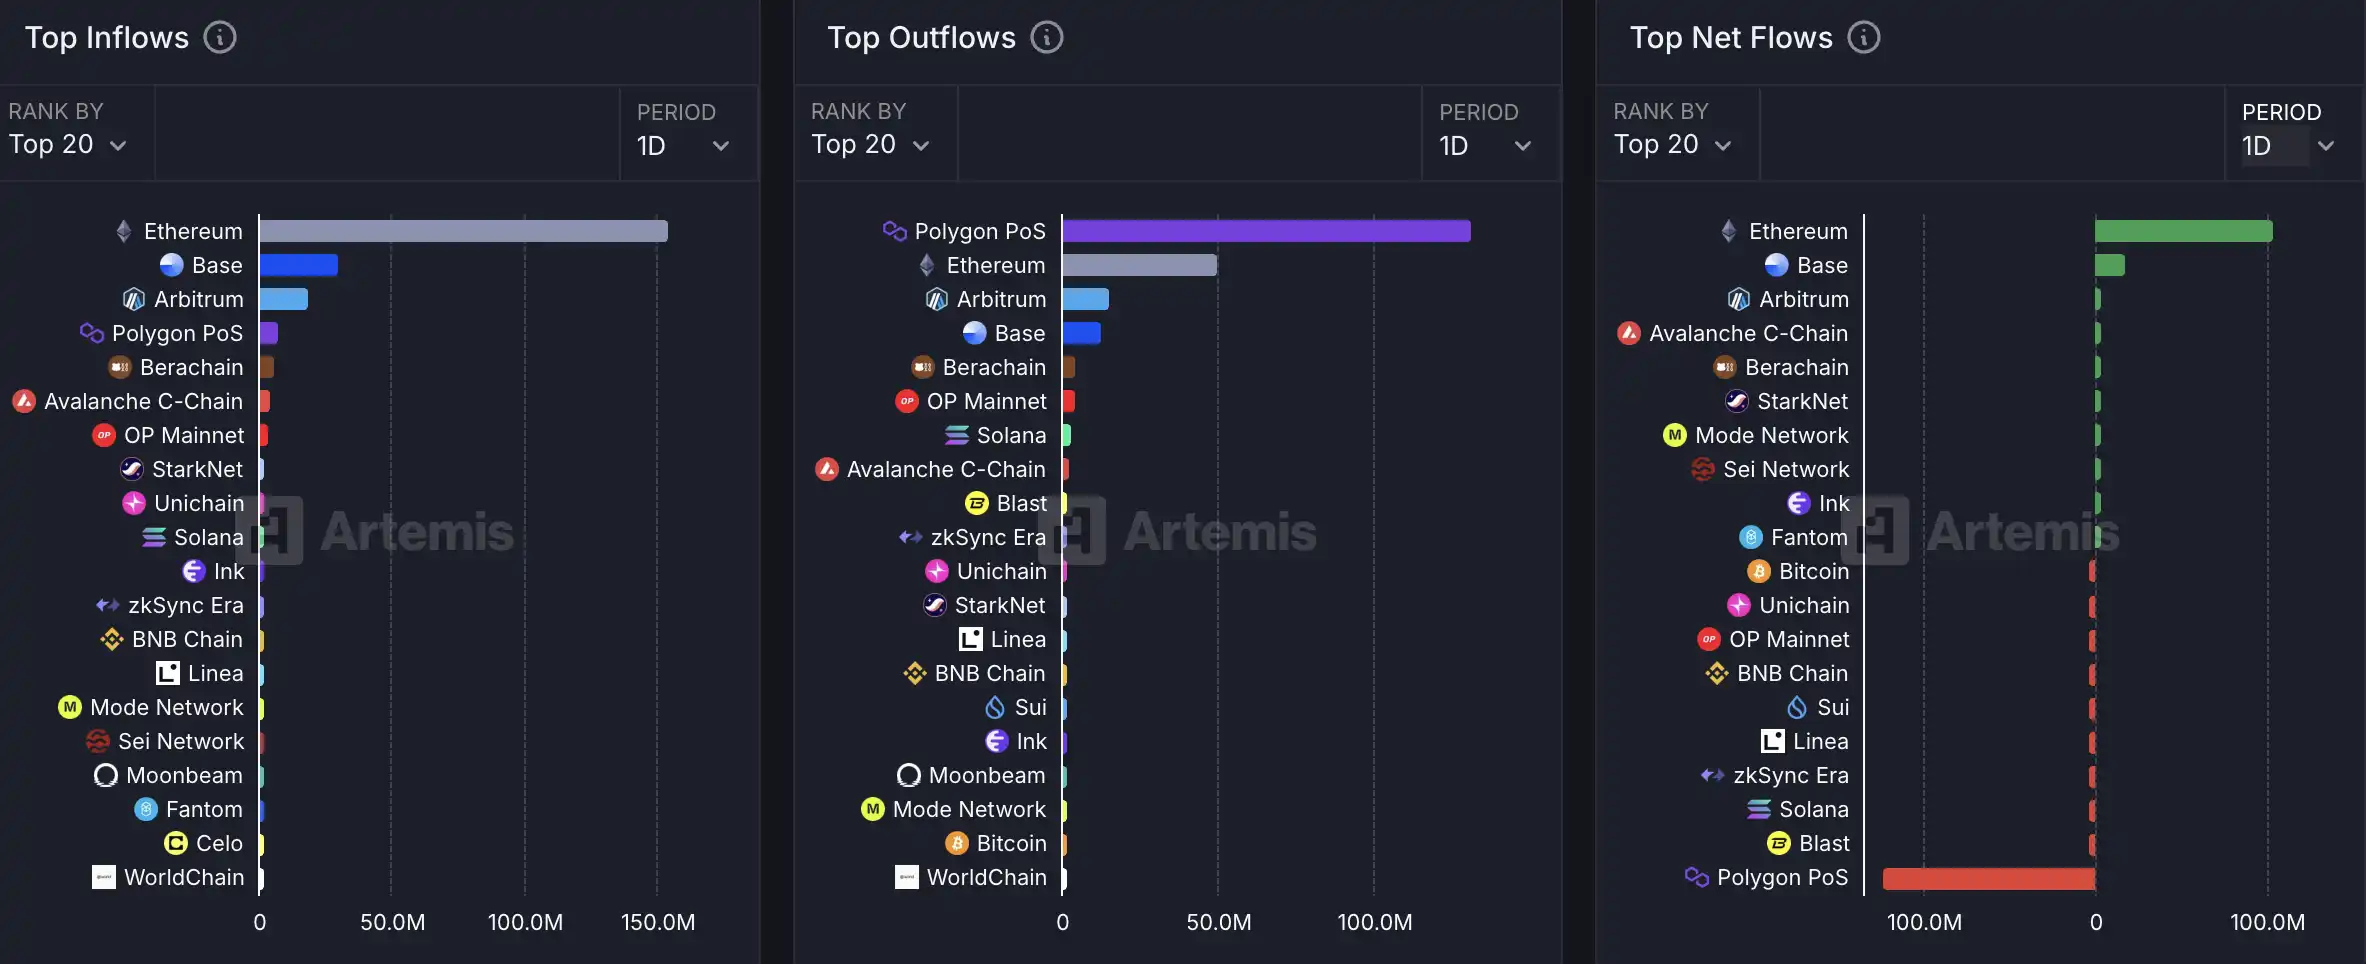This screenshot has height=964, width=2366.
Task: Click Berachain logo in Top Inflows
Action: 120,367
